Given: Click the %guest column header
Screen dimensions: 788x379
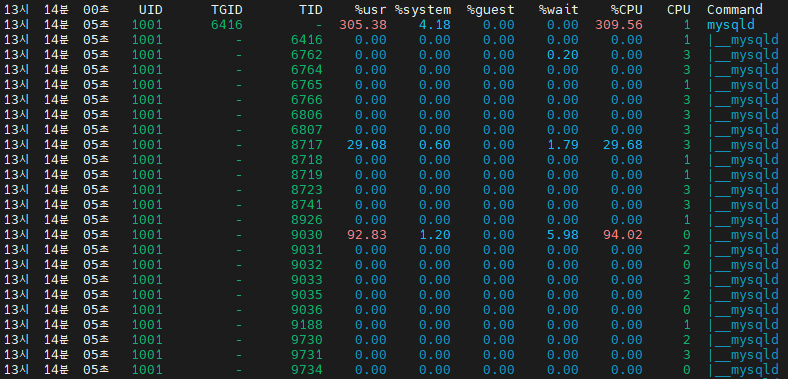Looking at the screenshot, I should point(490,10).
